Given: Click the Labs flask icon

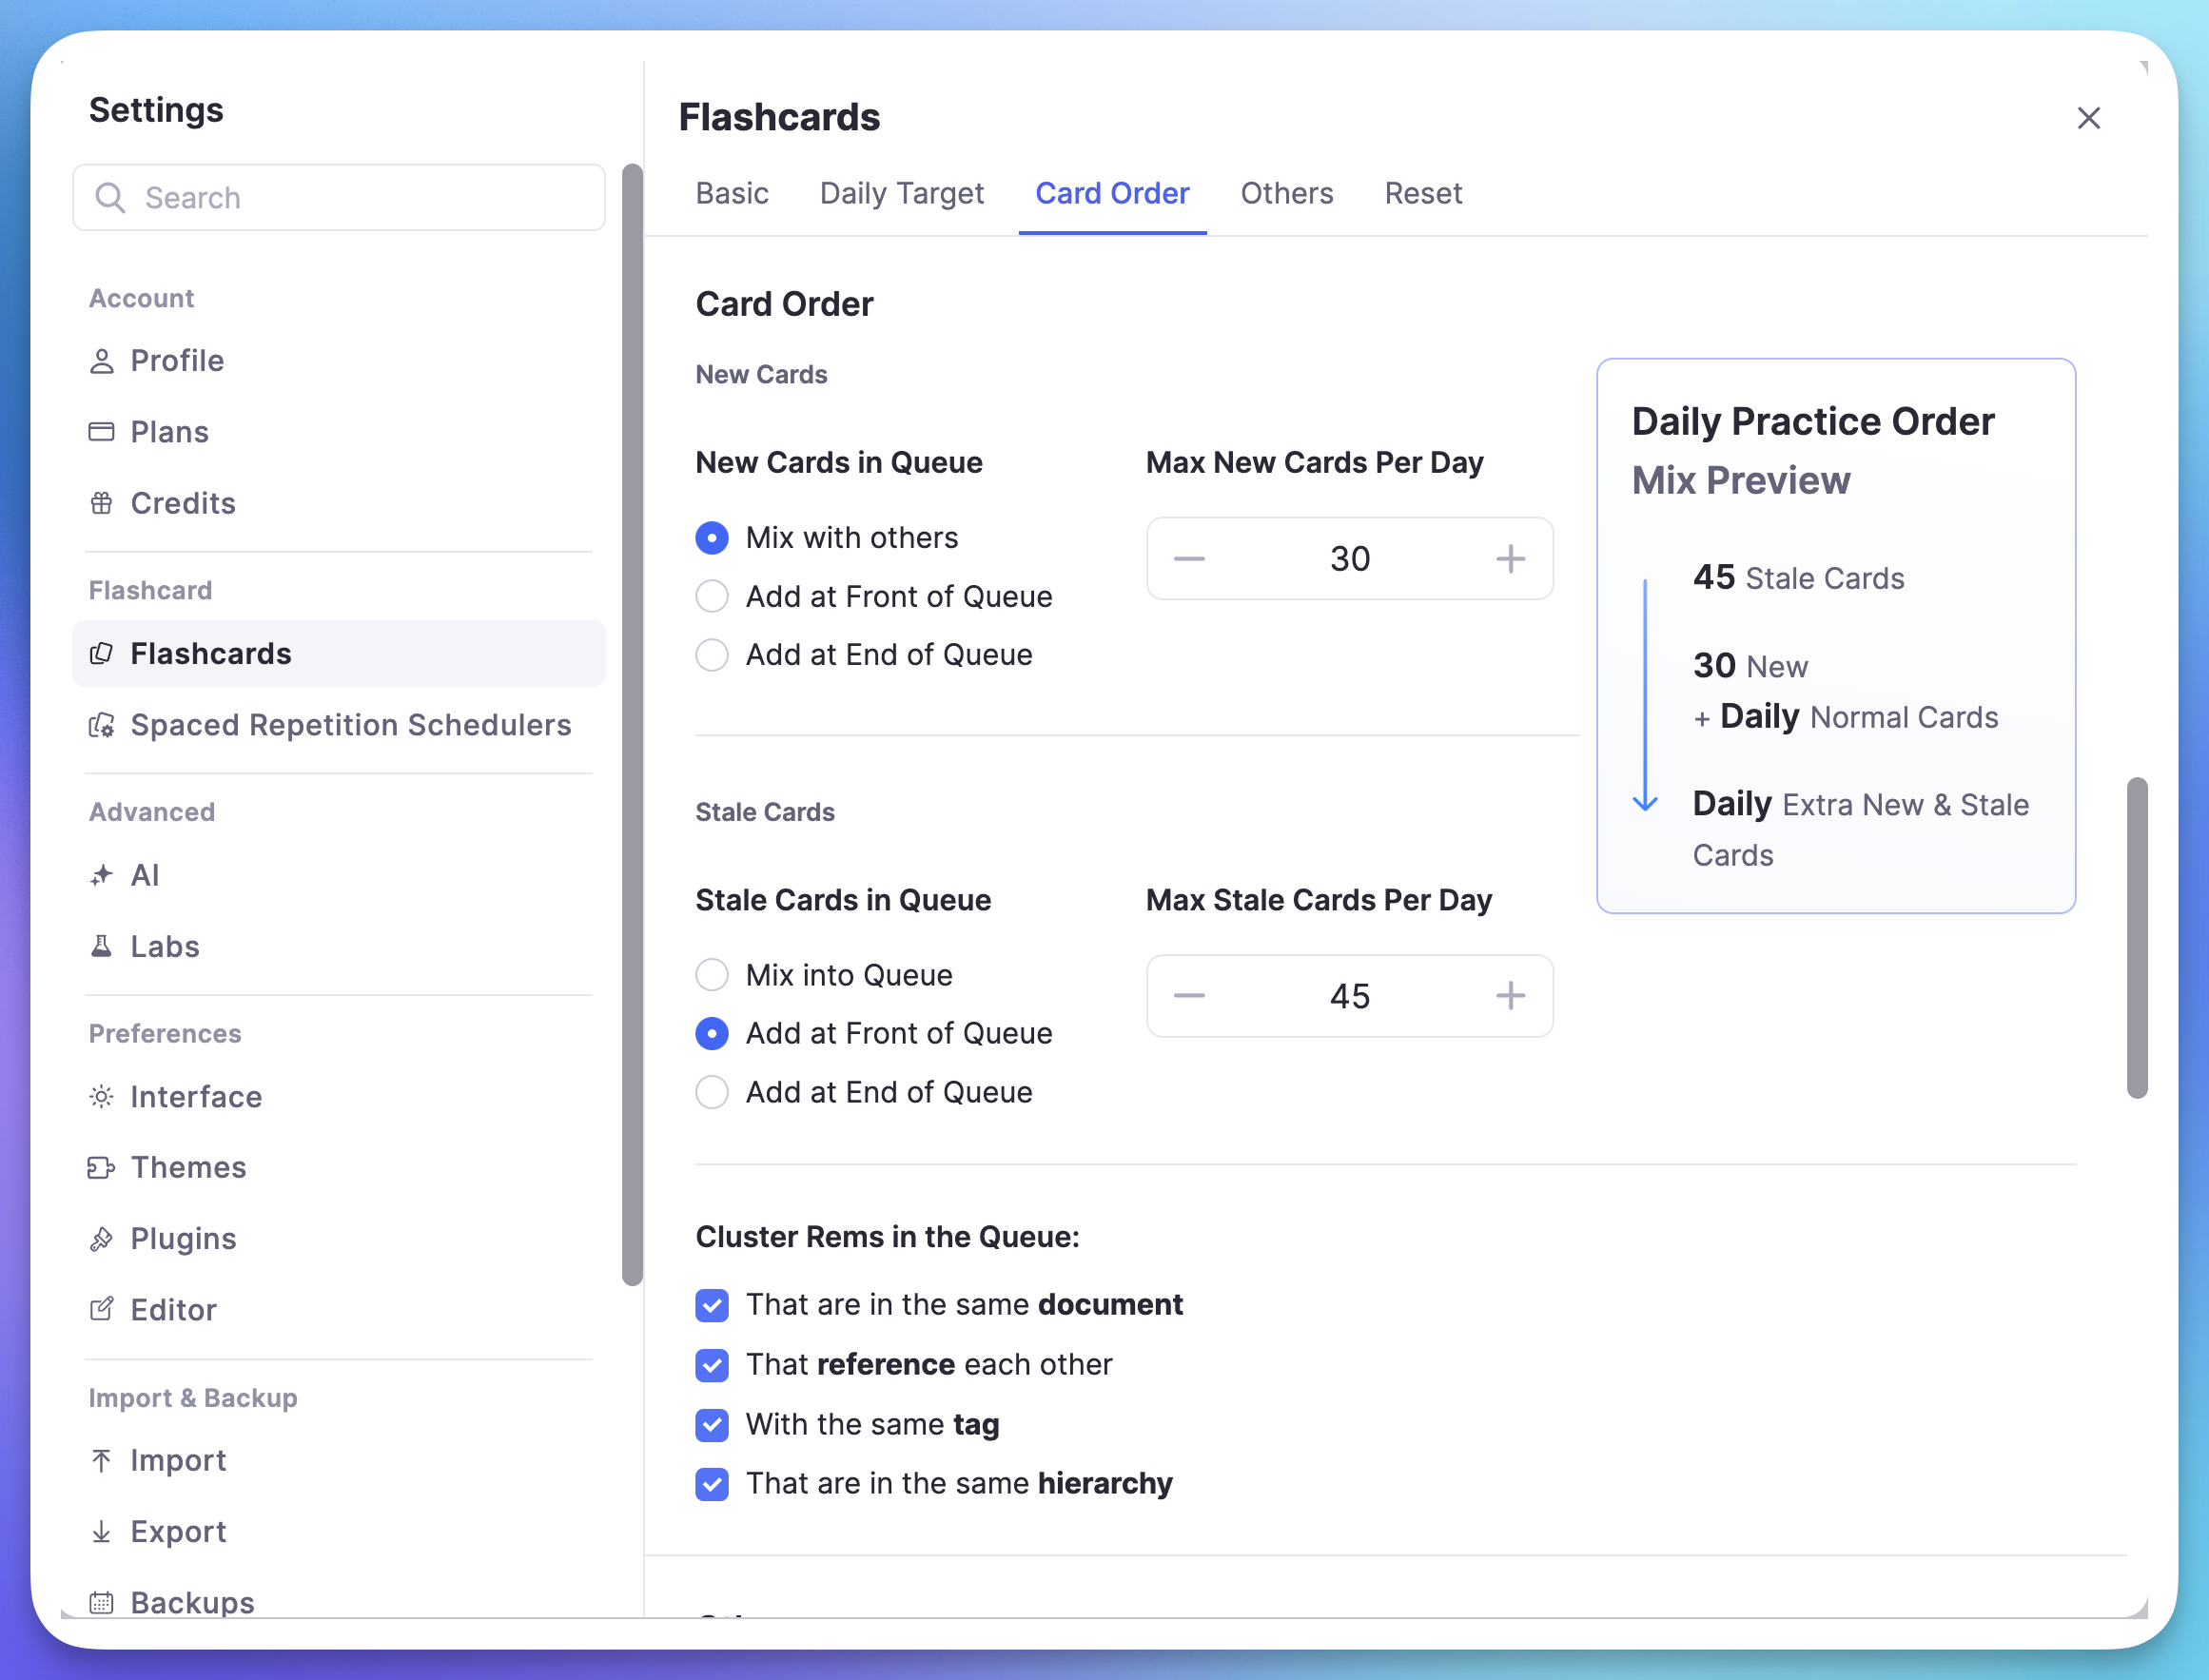Looking at the screenshot, I should click(102, 946).
